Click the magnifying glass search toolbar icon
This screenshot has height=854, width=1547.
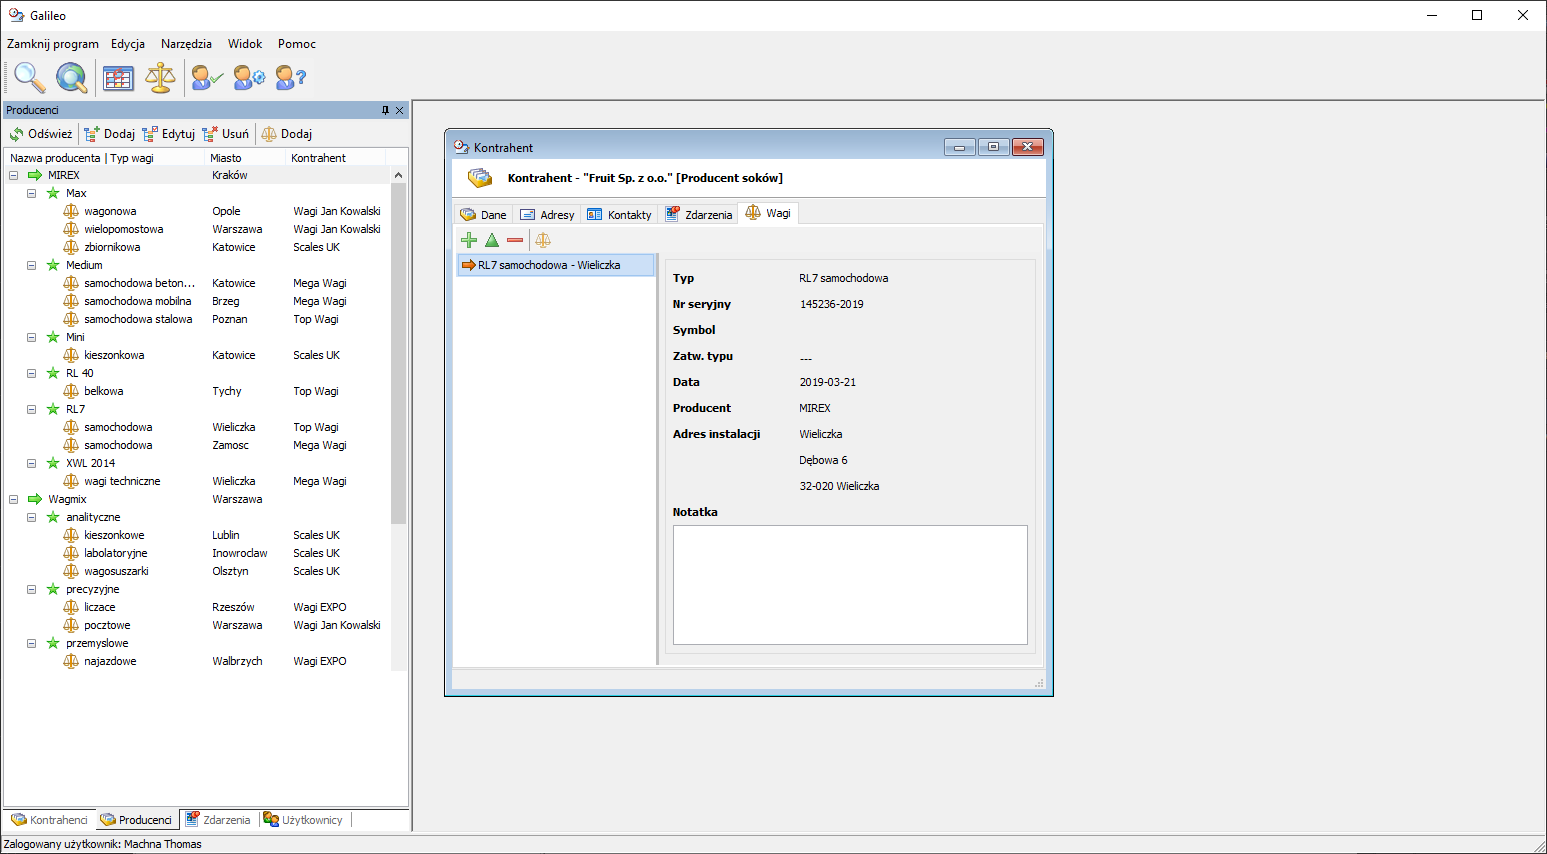(29, 77)
